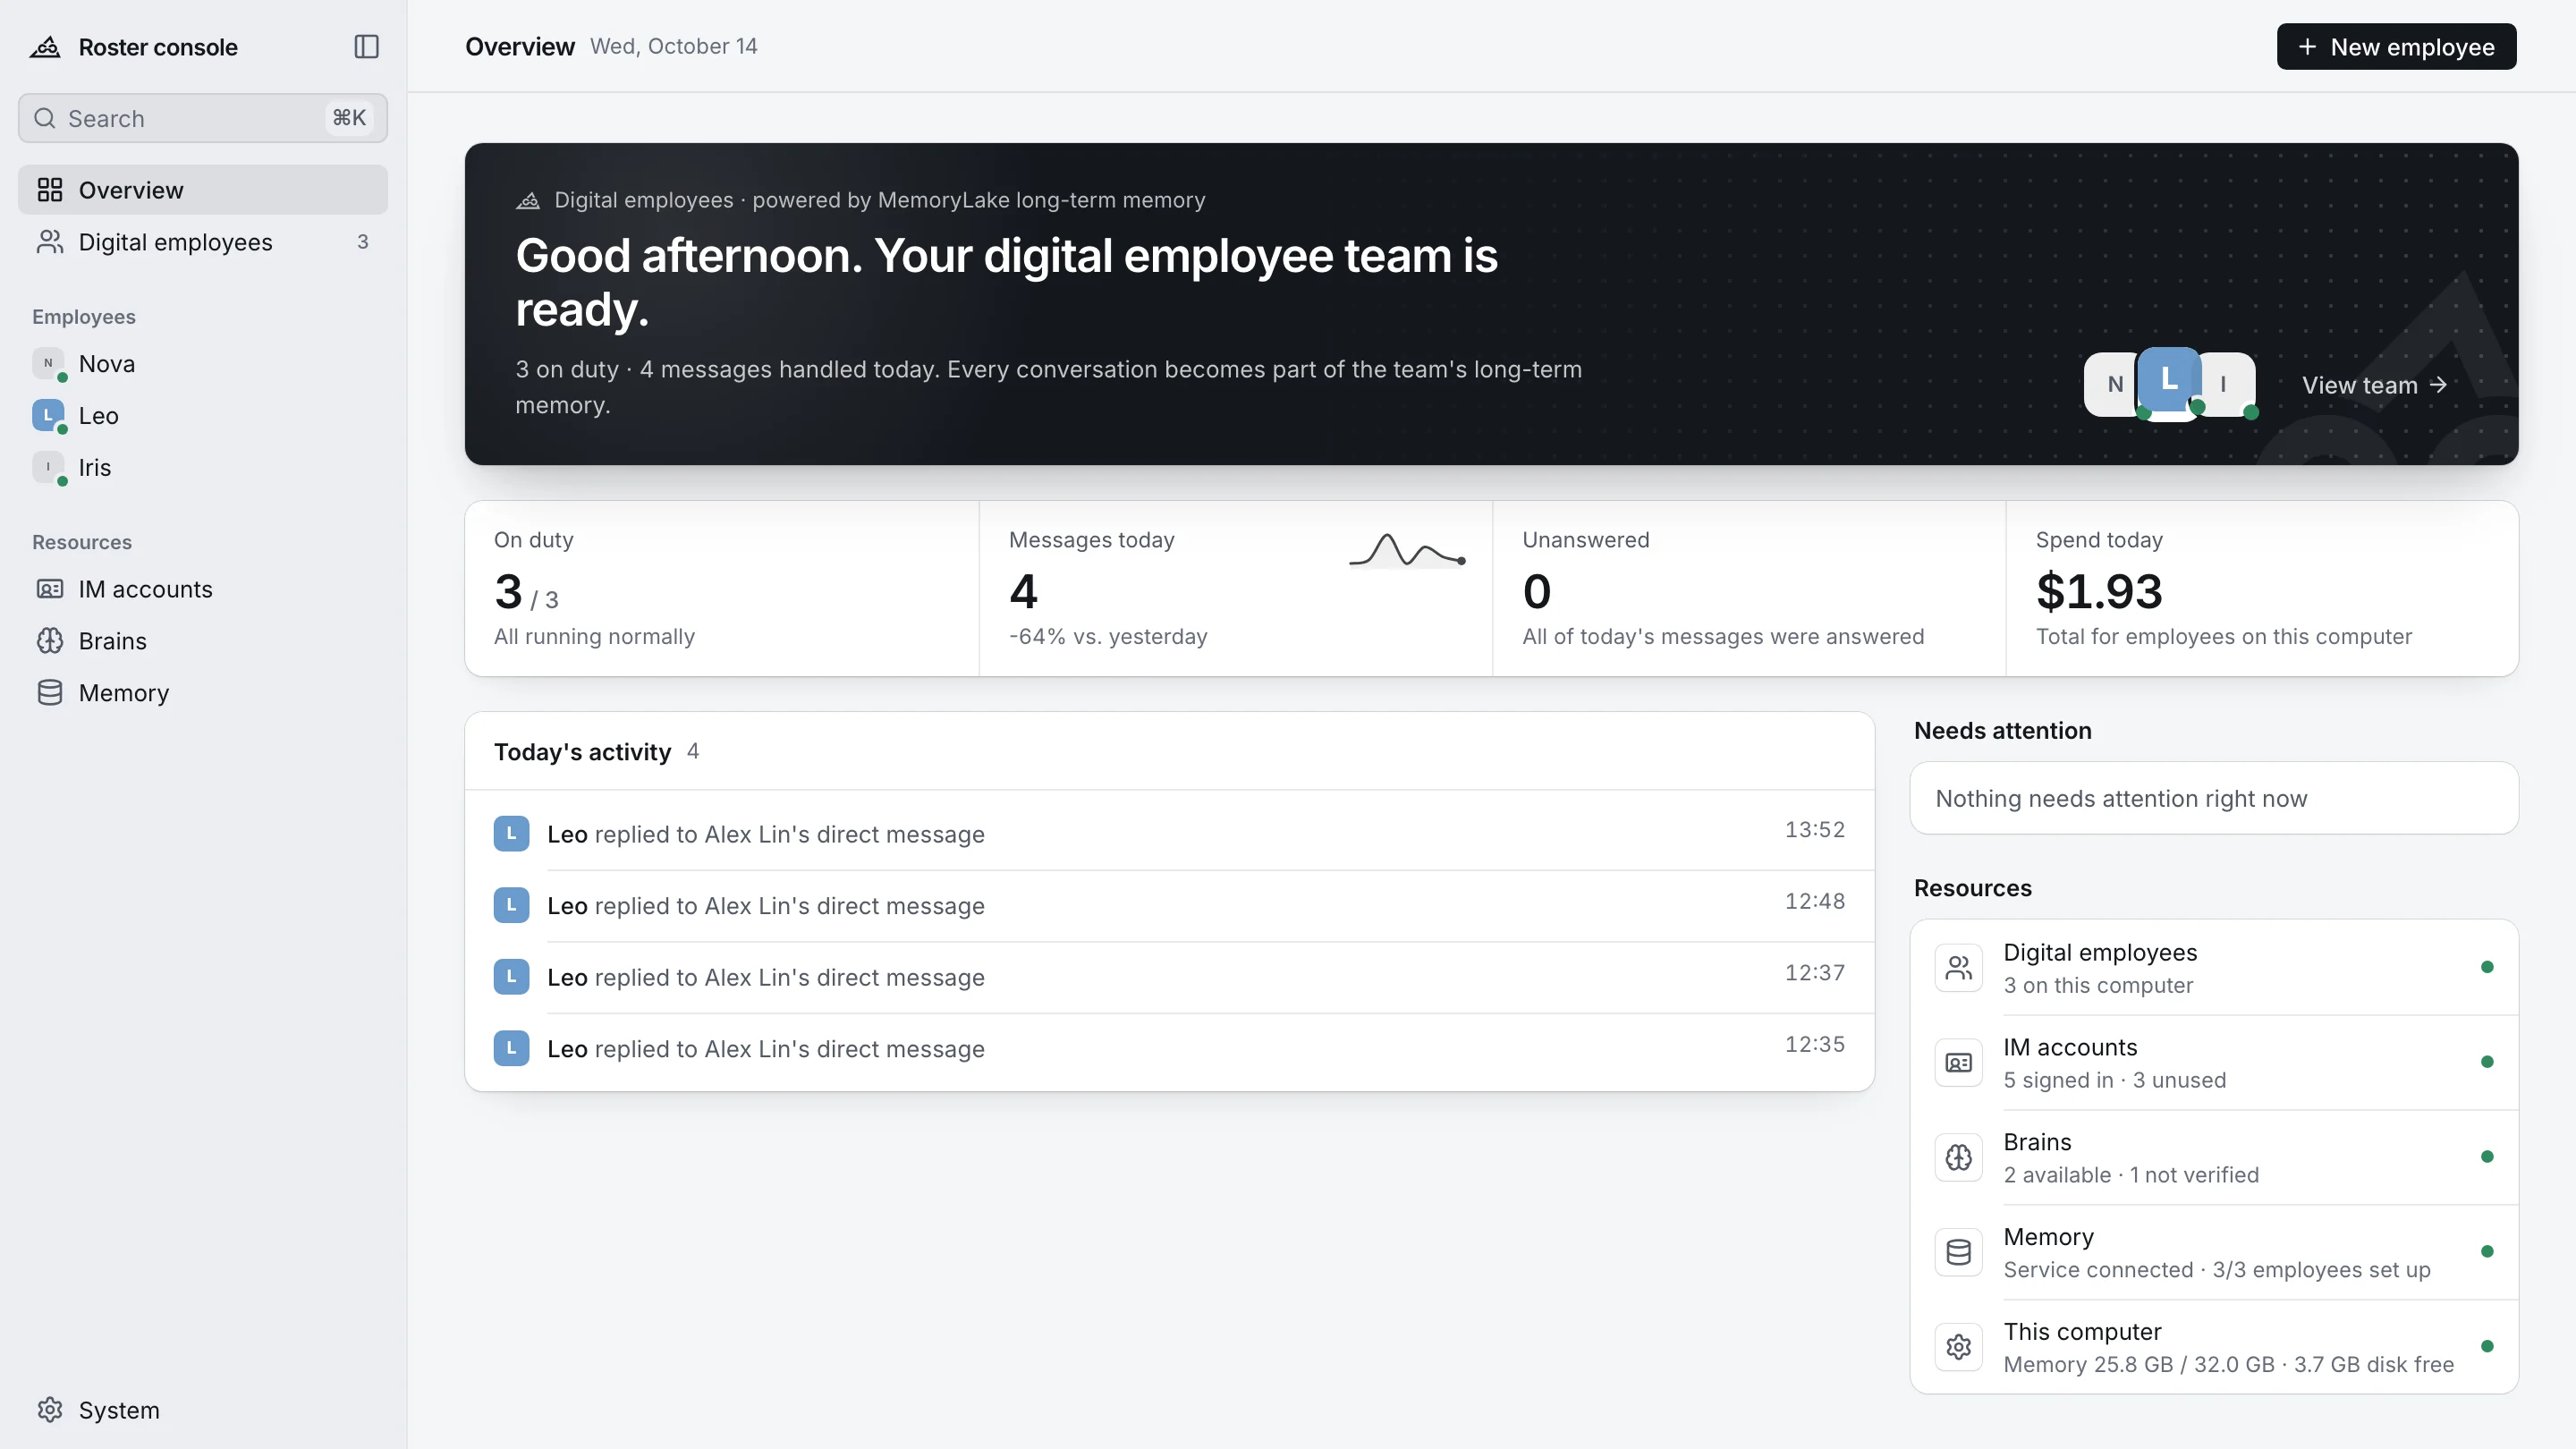Click the green status dot beside This computer
Image resolution: width=2576 pixels, height=1449 pixels.
click(x=2487, y=1347)
